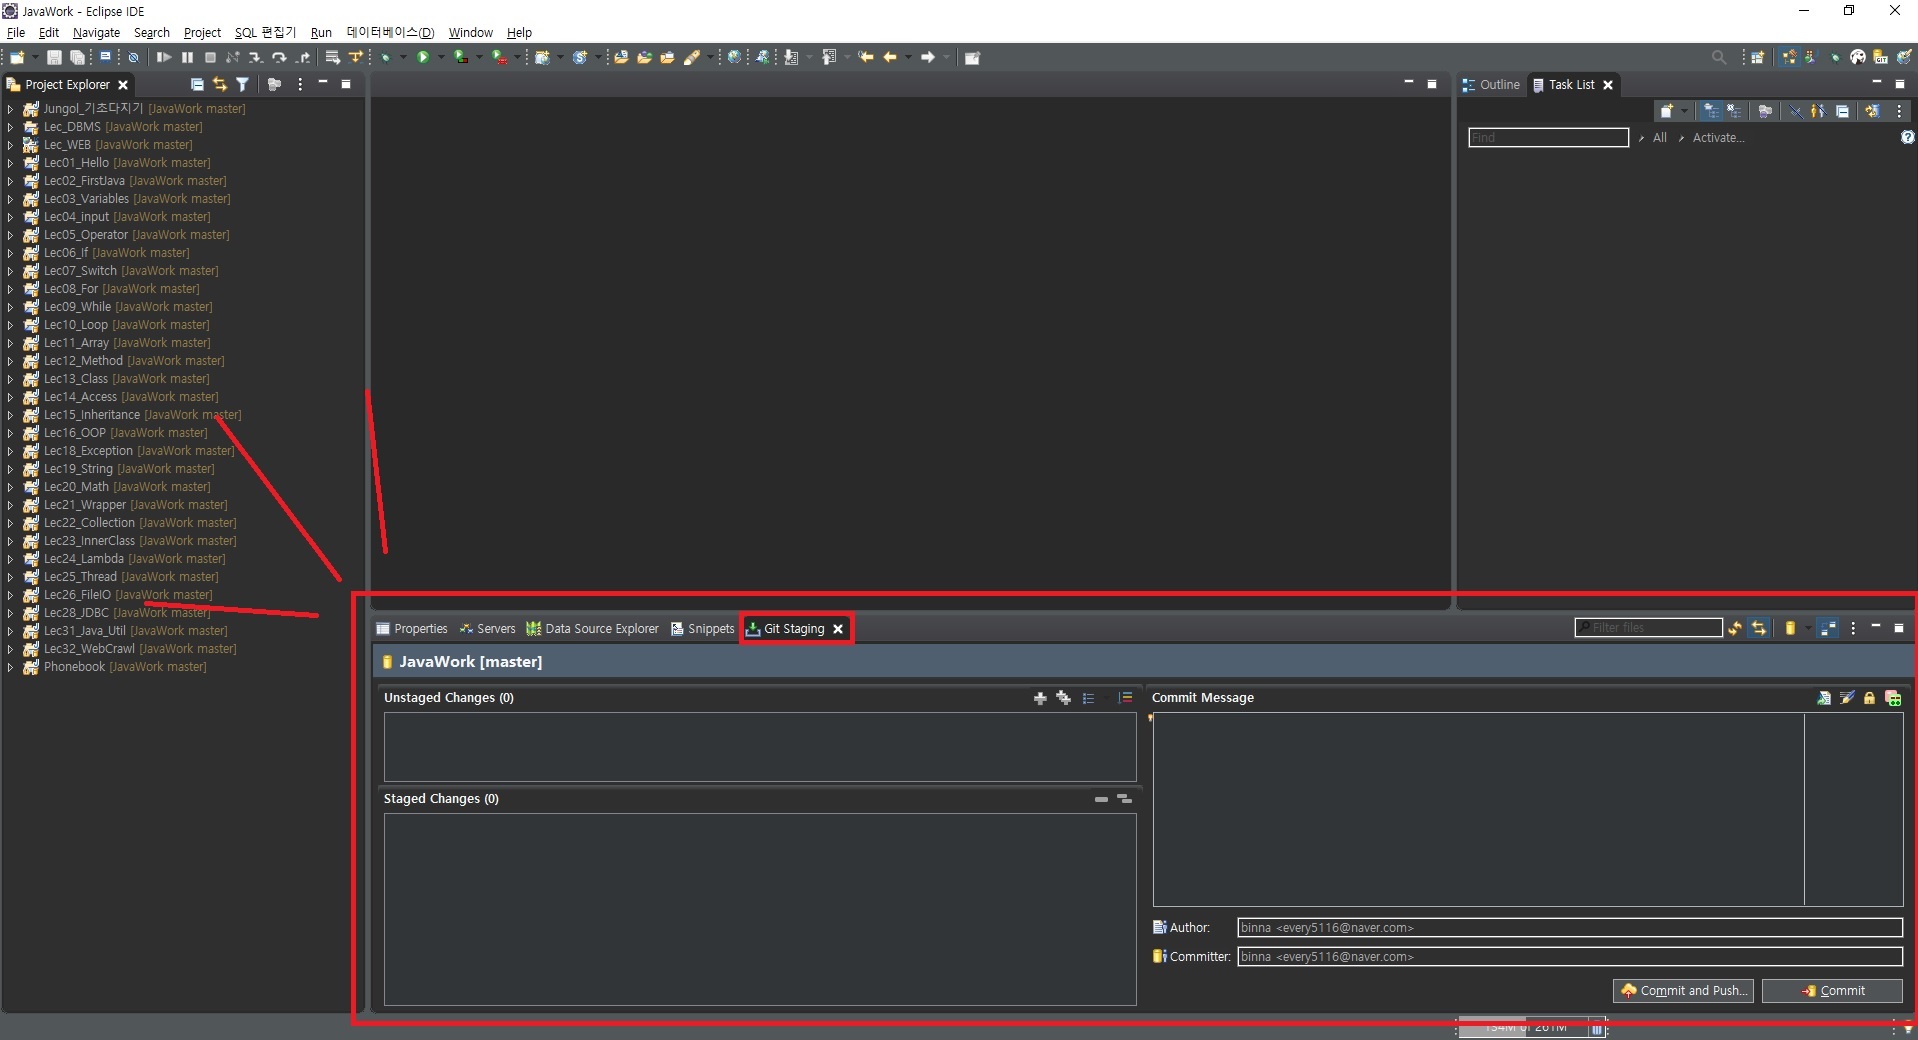This screenshot has width=1918, height=1040.
Task: Click the Save All toolbar icon
Action: [77, 57]
